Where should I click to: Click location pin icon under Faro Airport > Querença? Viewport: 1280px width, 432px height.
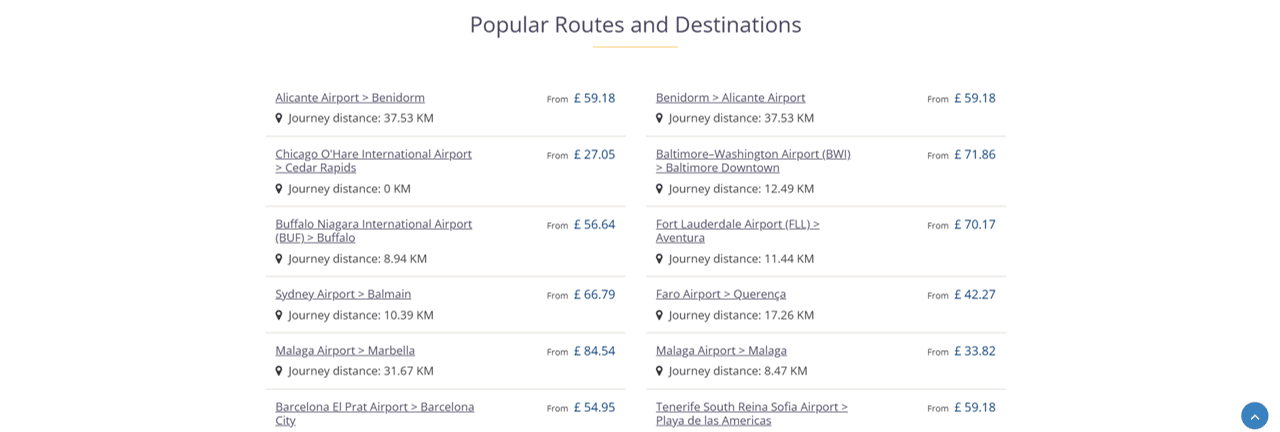(x=659, y=315)
